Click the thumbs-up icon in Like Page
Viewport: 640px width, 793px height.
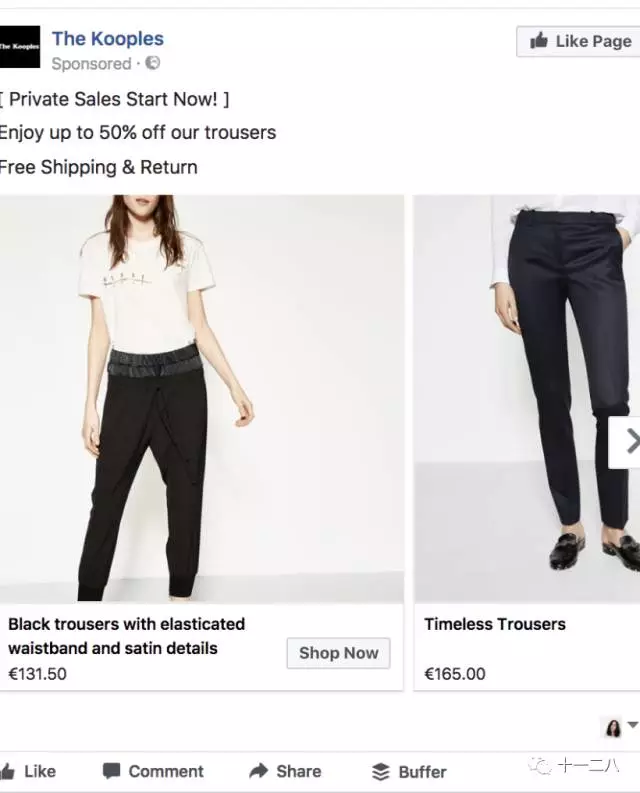pos(539,41)
